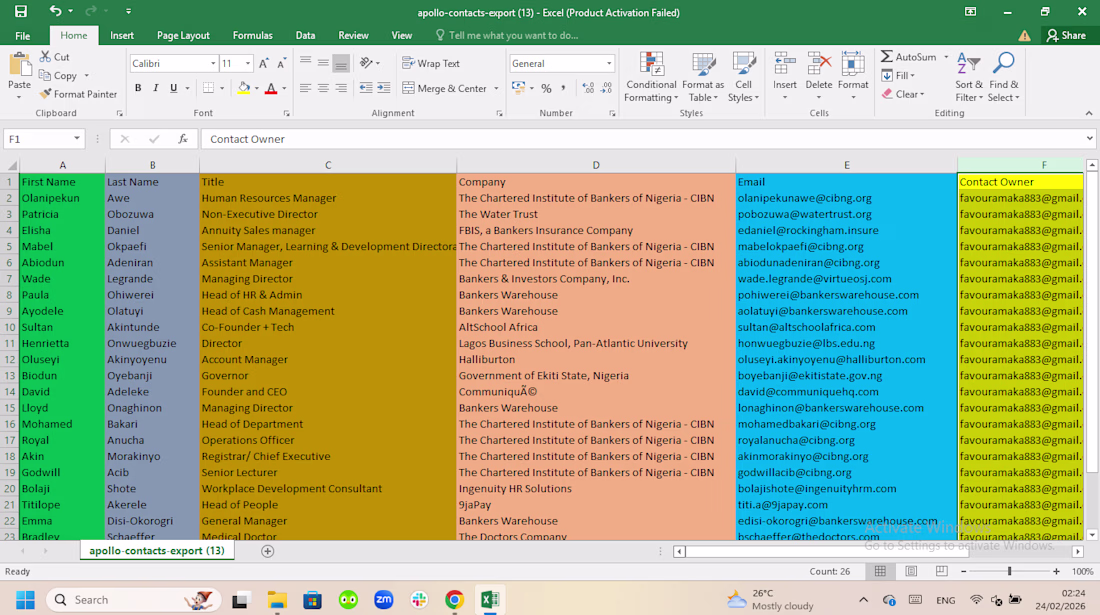Switch to the Formulas tab
The image size is (1100, 615).
coord(253,35)
